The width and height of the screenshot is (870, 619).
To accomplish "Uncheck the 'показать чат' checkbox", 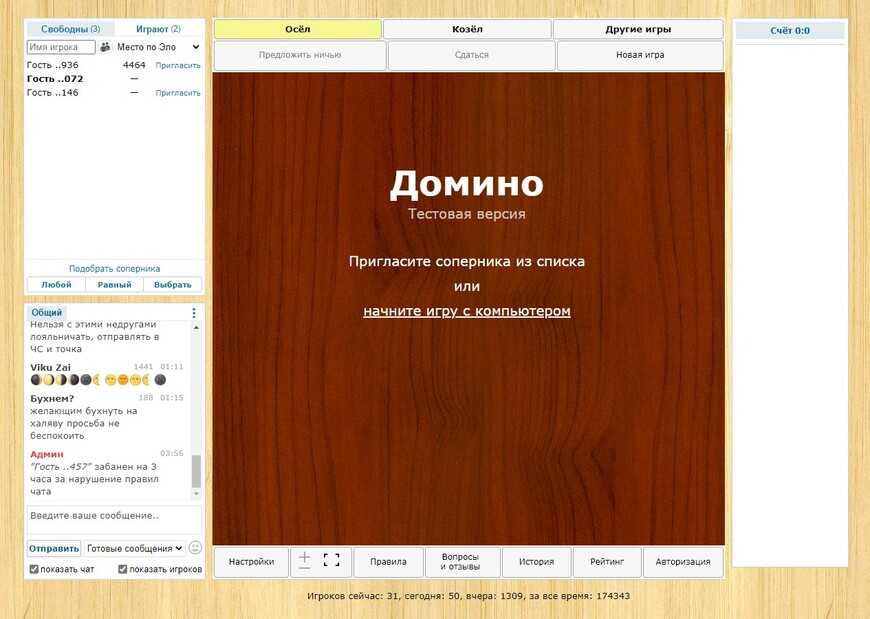I will (34, 569).
